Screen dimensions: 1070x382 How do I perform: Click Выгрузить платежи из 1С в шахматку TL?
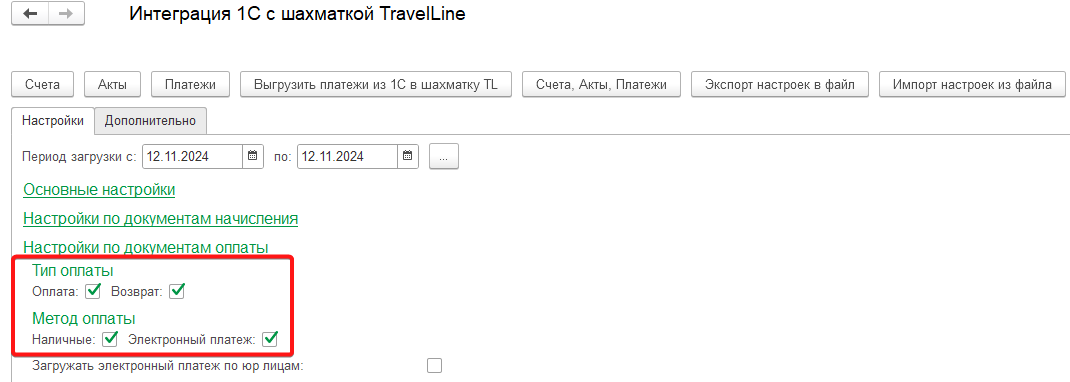click(x=376, y=85)
